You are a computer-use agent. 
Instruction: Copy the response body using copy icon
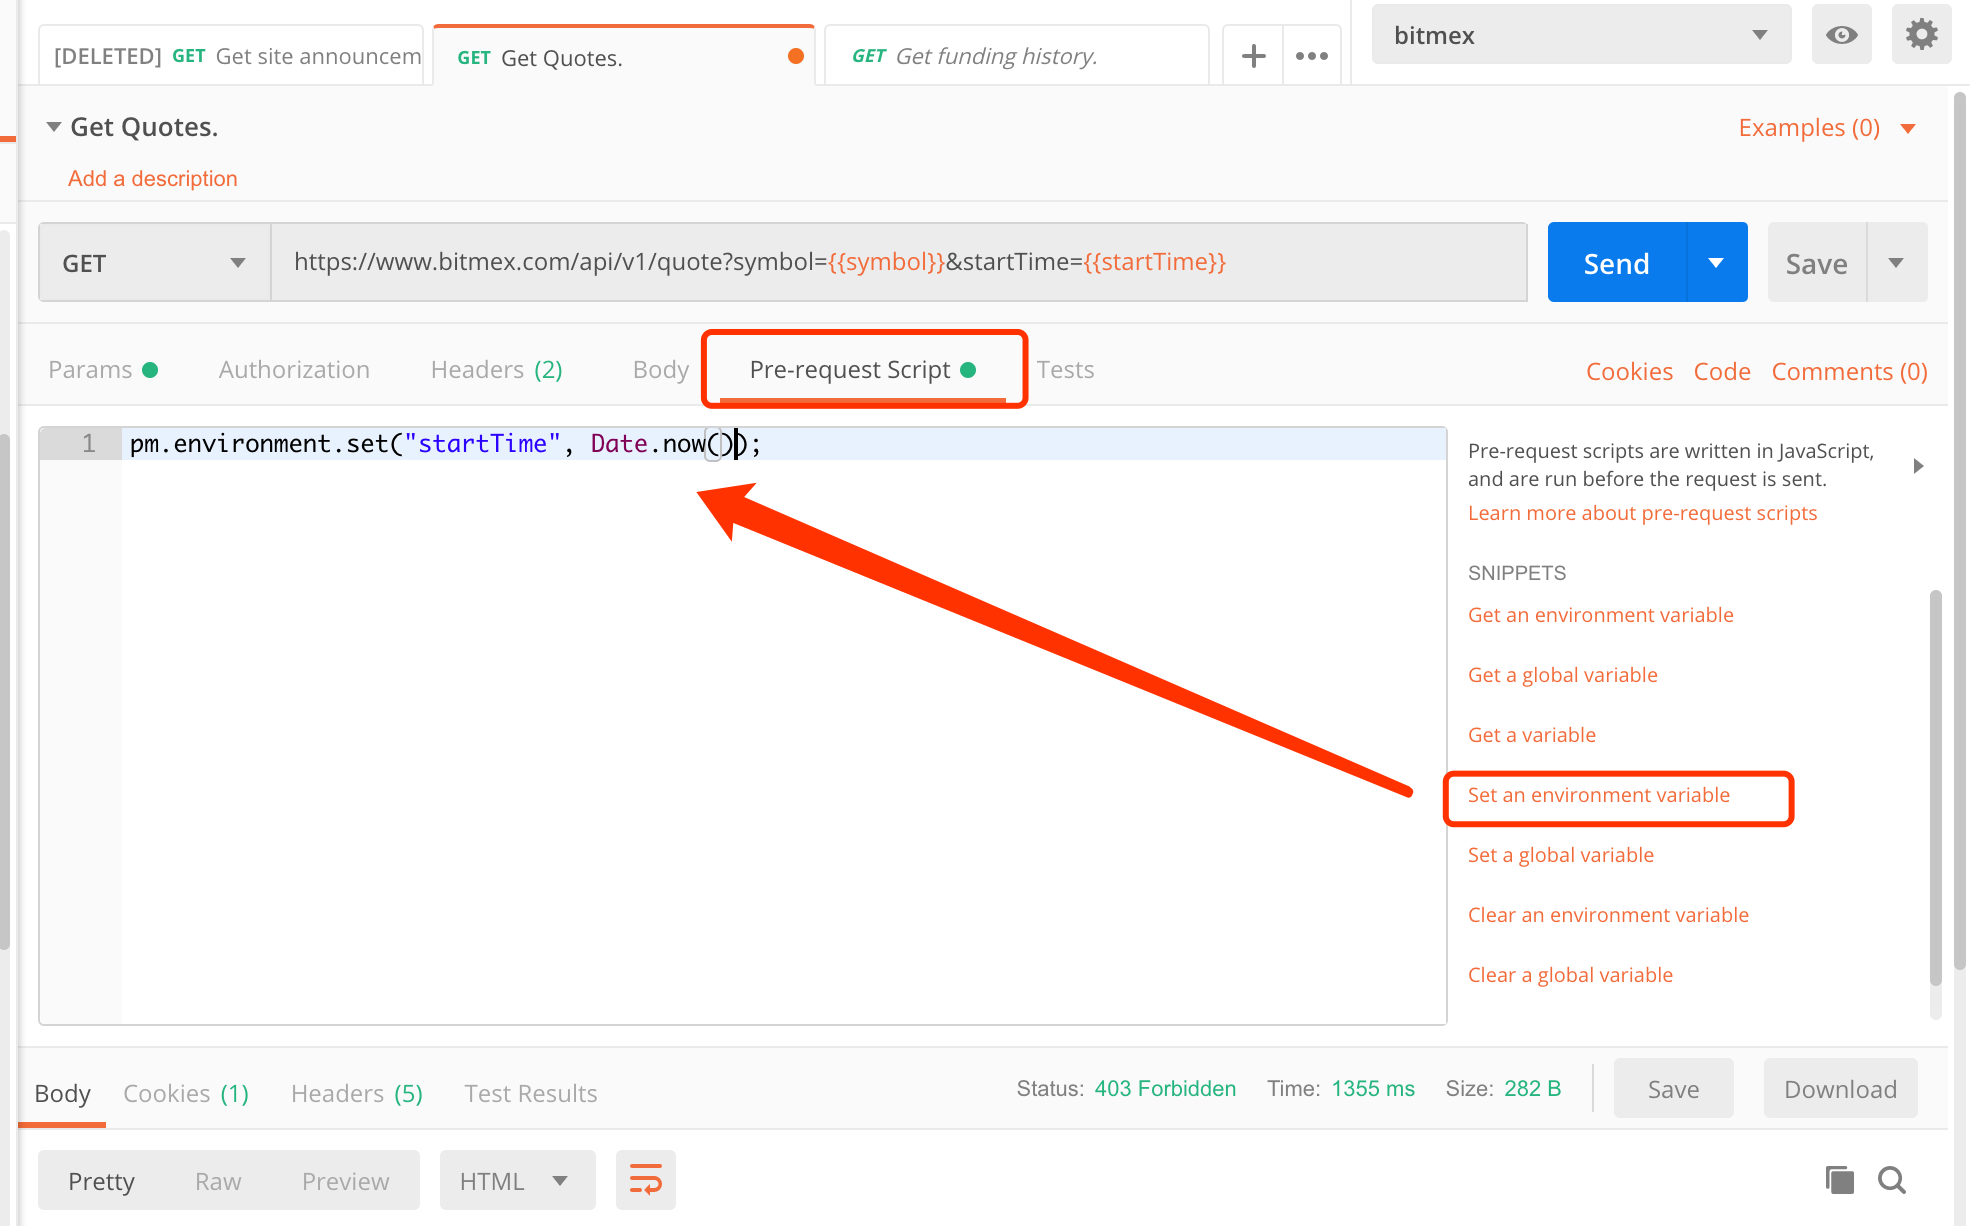tap(1839, 1180)
